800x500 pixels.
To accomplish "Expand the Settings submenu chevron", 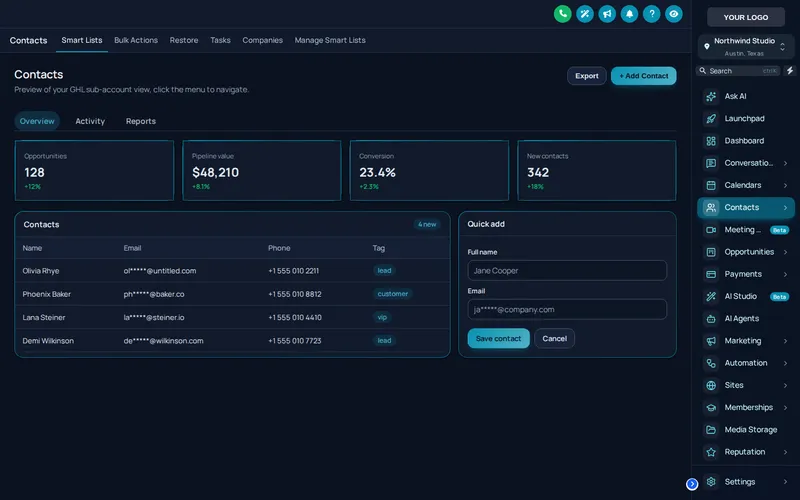I will 785,482.
